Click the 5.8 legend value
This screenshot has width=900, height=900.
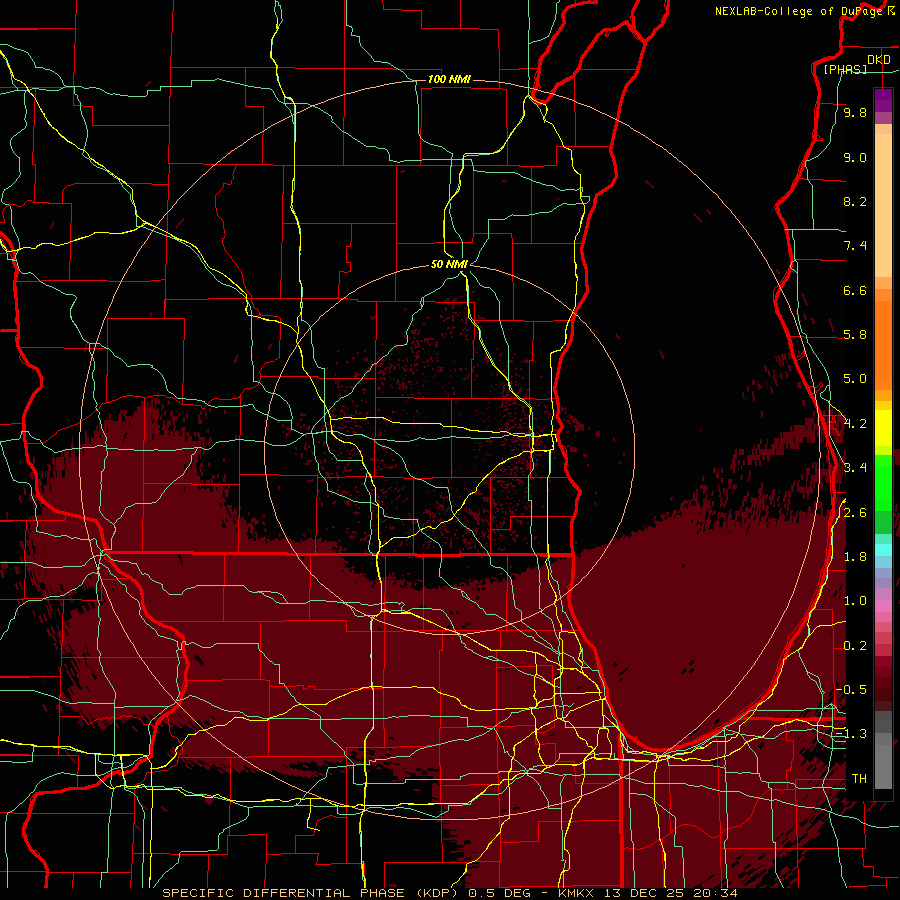pyautogui.click(x=855, y=335)
